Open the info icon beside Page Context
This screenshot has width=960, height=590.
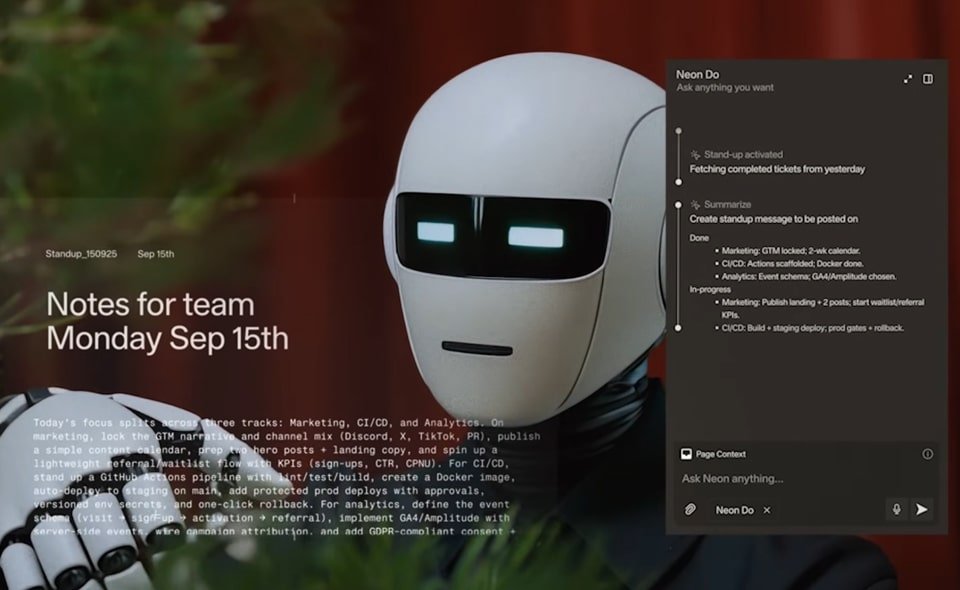927,454
